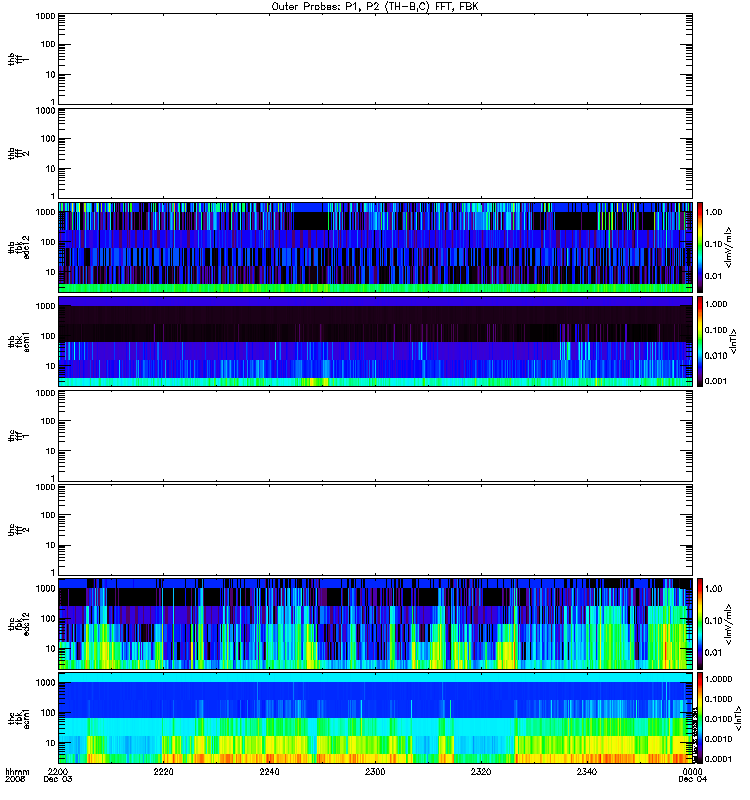Click the "2300" time axis label
The width and height of the screenshot is (750, 800).
[375, 771]
